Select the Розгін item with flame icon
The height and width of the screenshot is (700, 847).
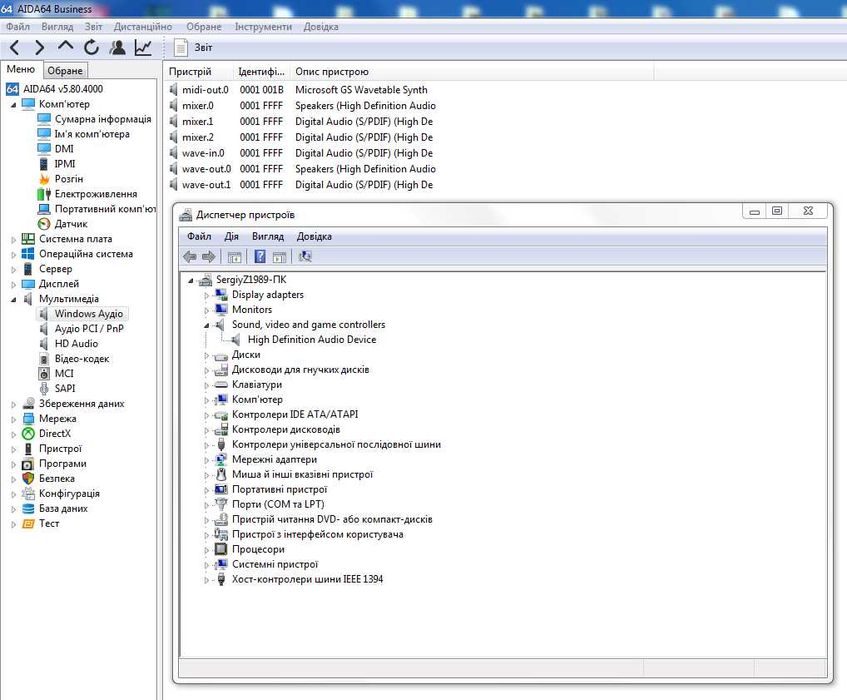click(69, 179)
